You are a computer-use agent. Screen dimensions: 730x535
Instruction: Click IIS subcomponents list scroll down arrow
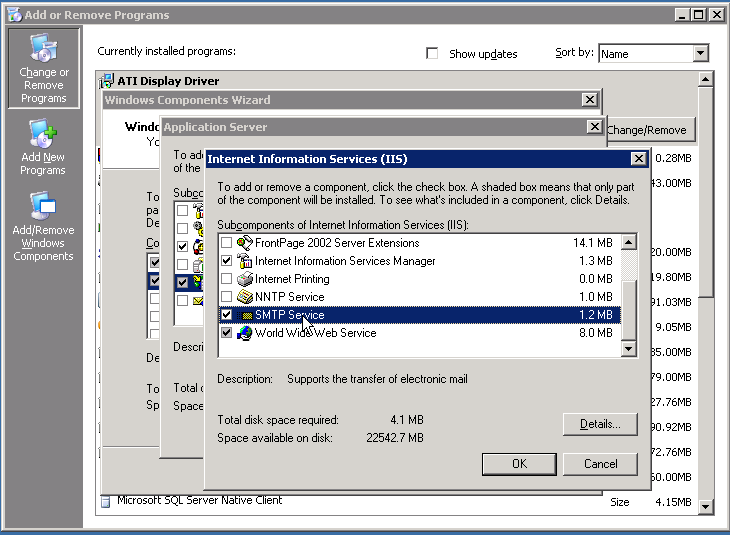[x=629, y=348]
